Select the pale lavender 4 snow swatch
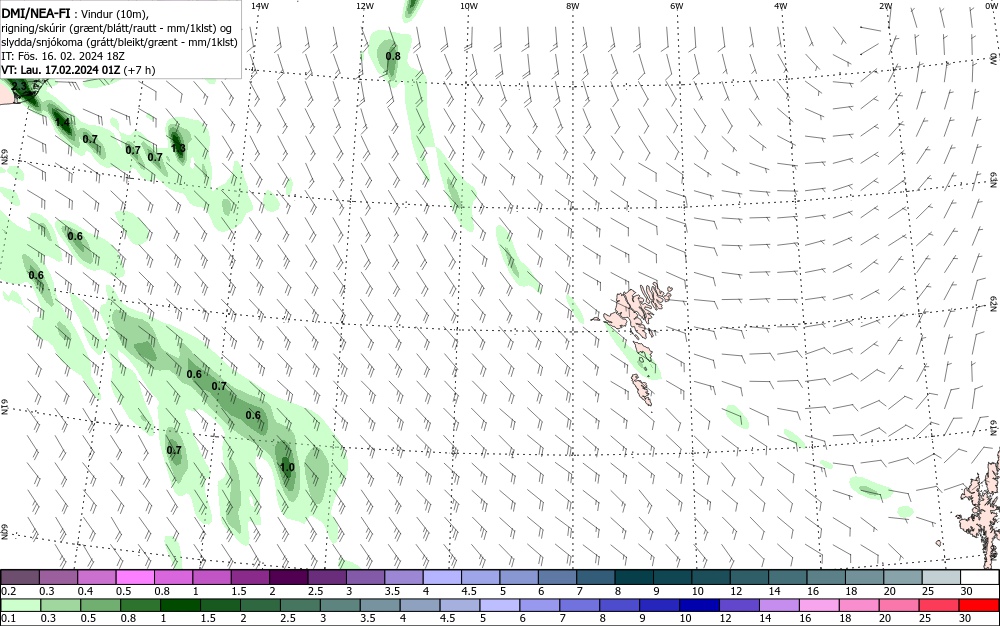 442,577
